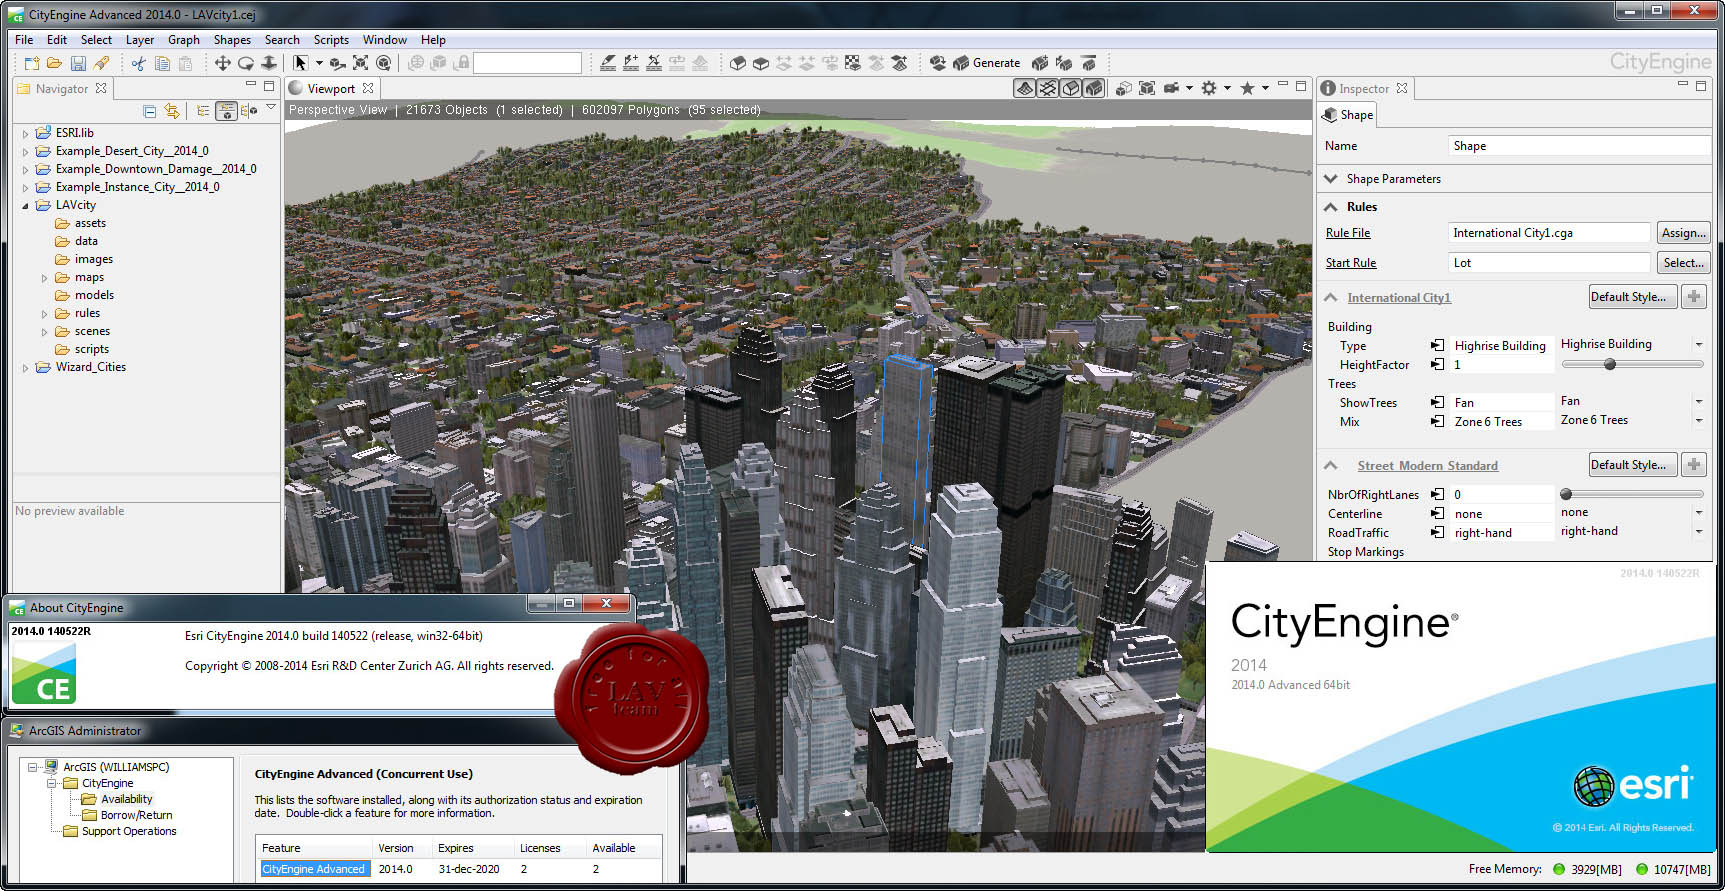Select the Rotate view navigation tool
The image size is (1725, 891).
pyautogui.click(x=245, y=63)
